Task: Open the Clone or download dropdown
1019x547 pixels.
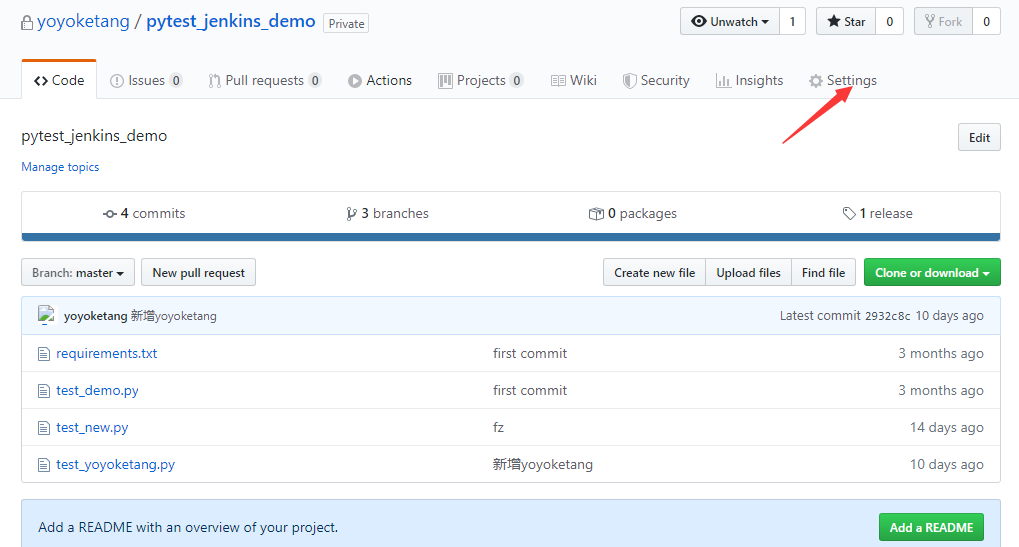Action: pos(931,273)
